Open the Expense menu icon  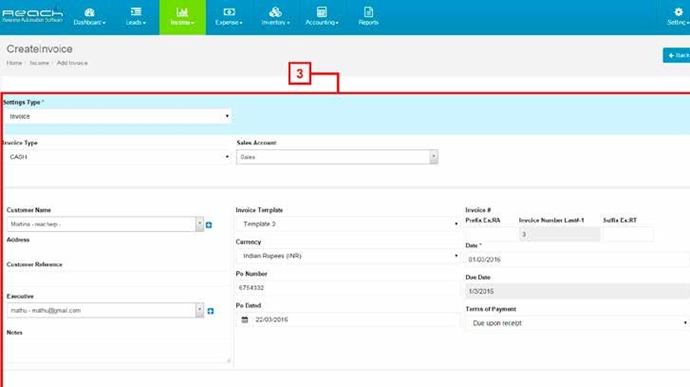click(x=229, y=12)
